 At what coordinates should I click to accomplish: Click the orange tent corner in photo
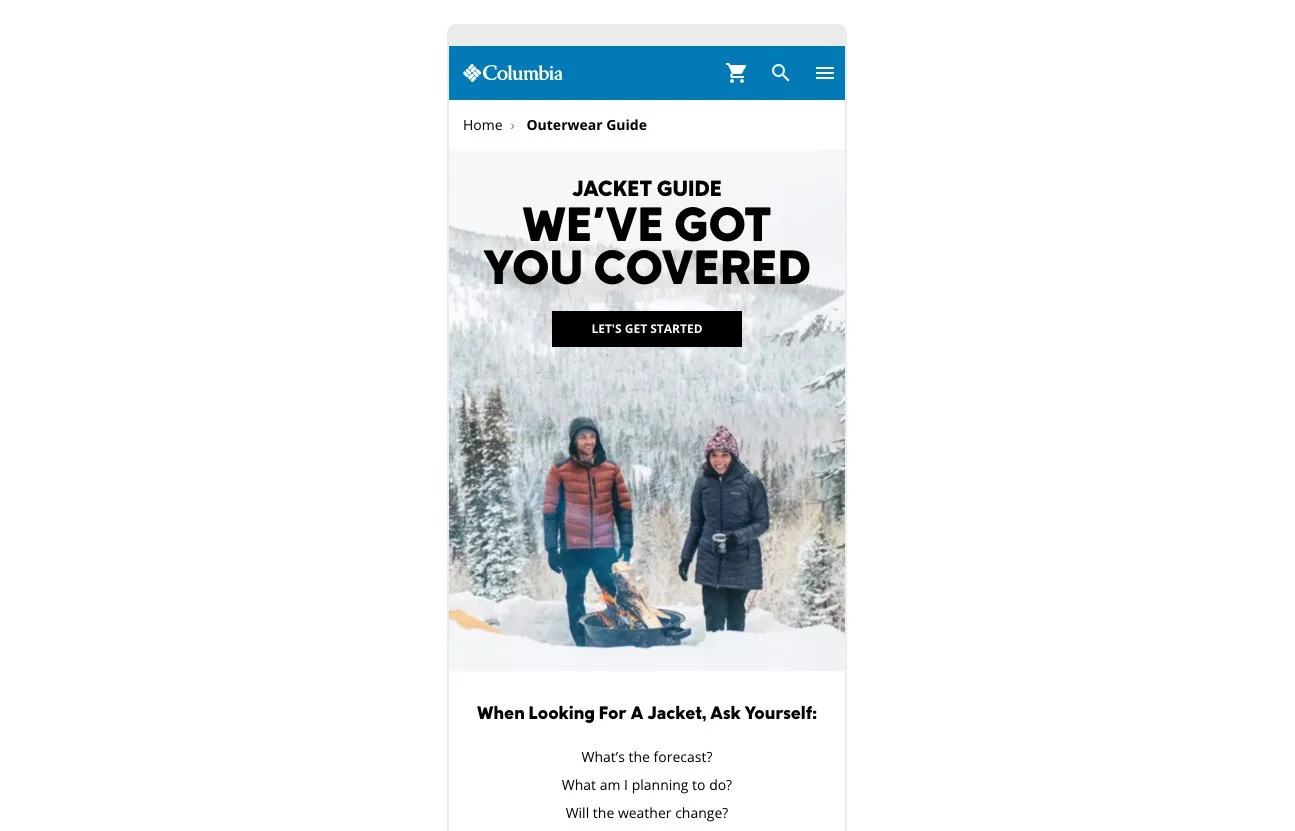(x=473, y=621)
